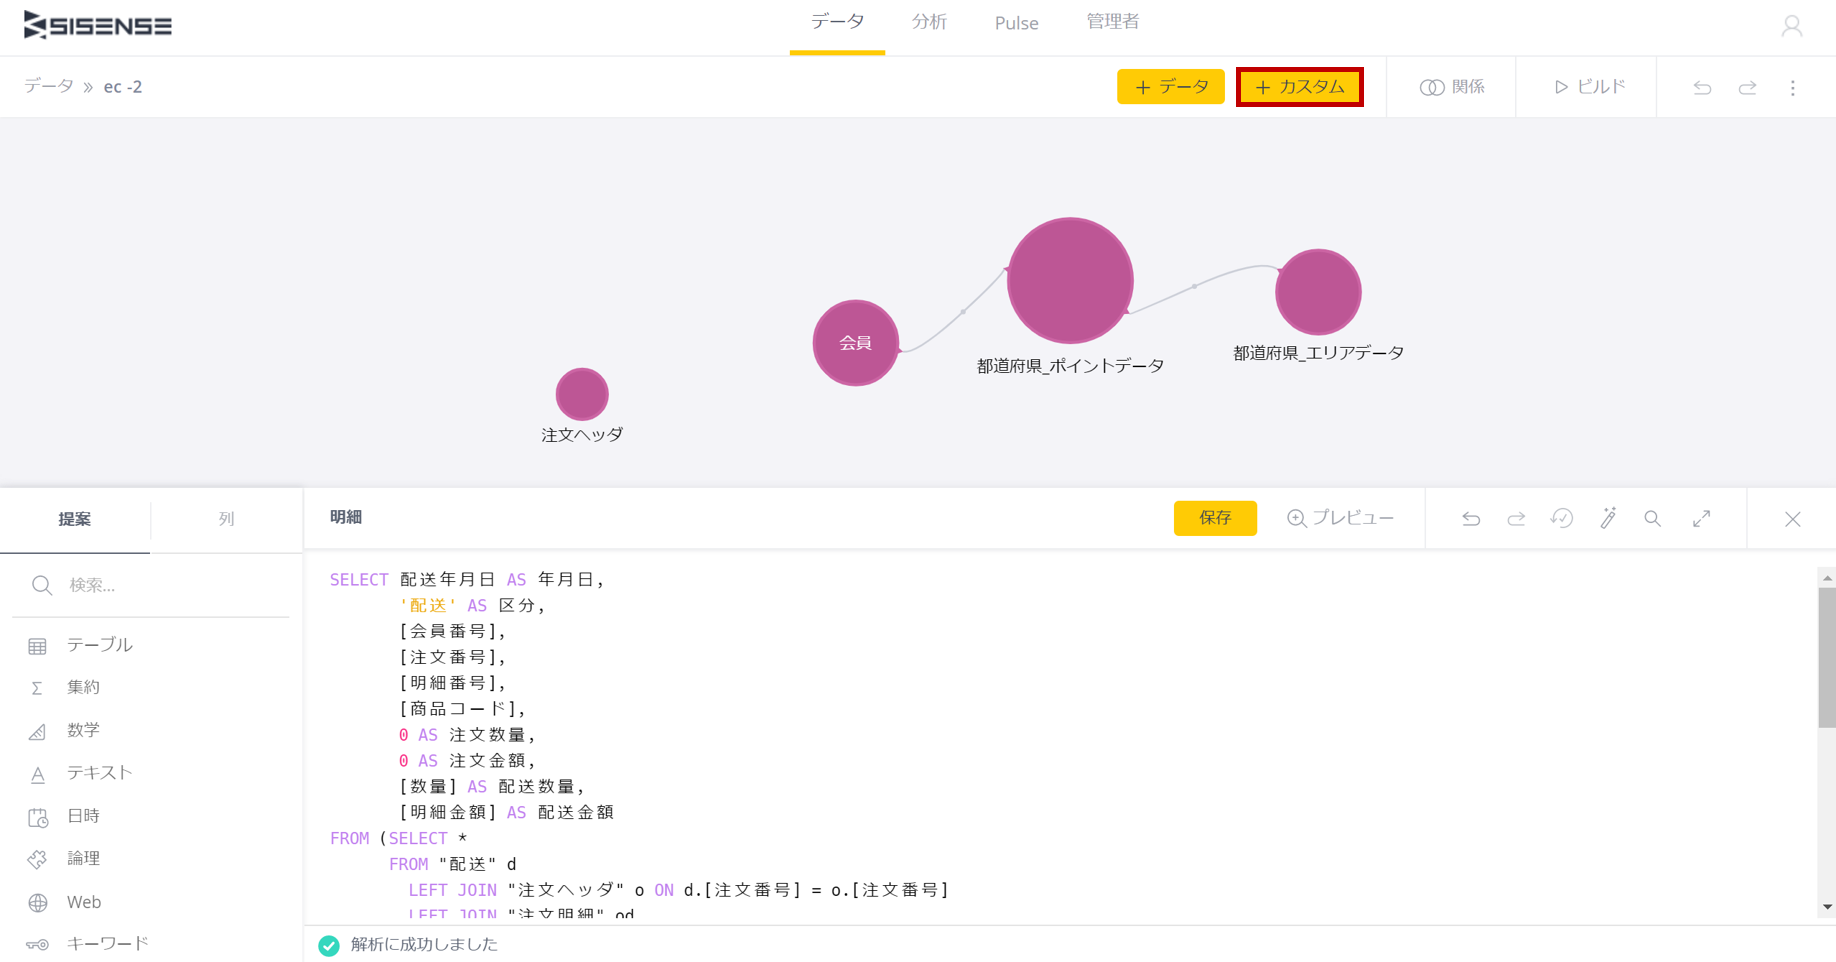Click the + カスタム button
Viewport: 1836px width, 962px height.
[x=1299, y=87]
